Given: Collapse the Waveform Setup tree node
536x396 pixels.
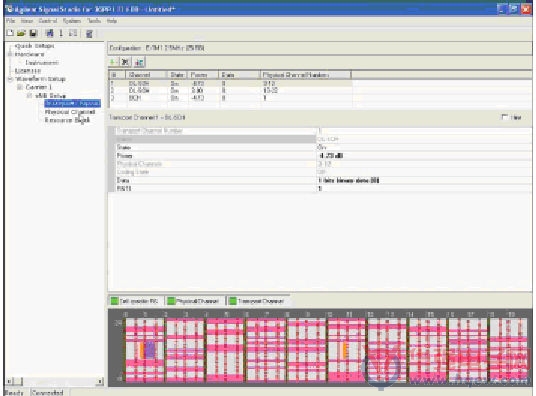Looking at the screenshot, I should tap(10, 79).
